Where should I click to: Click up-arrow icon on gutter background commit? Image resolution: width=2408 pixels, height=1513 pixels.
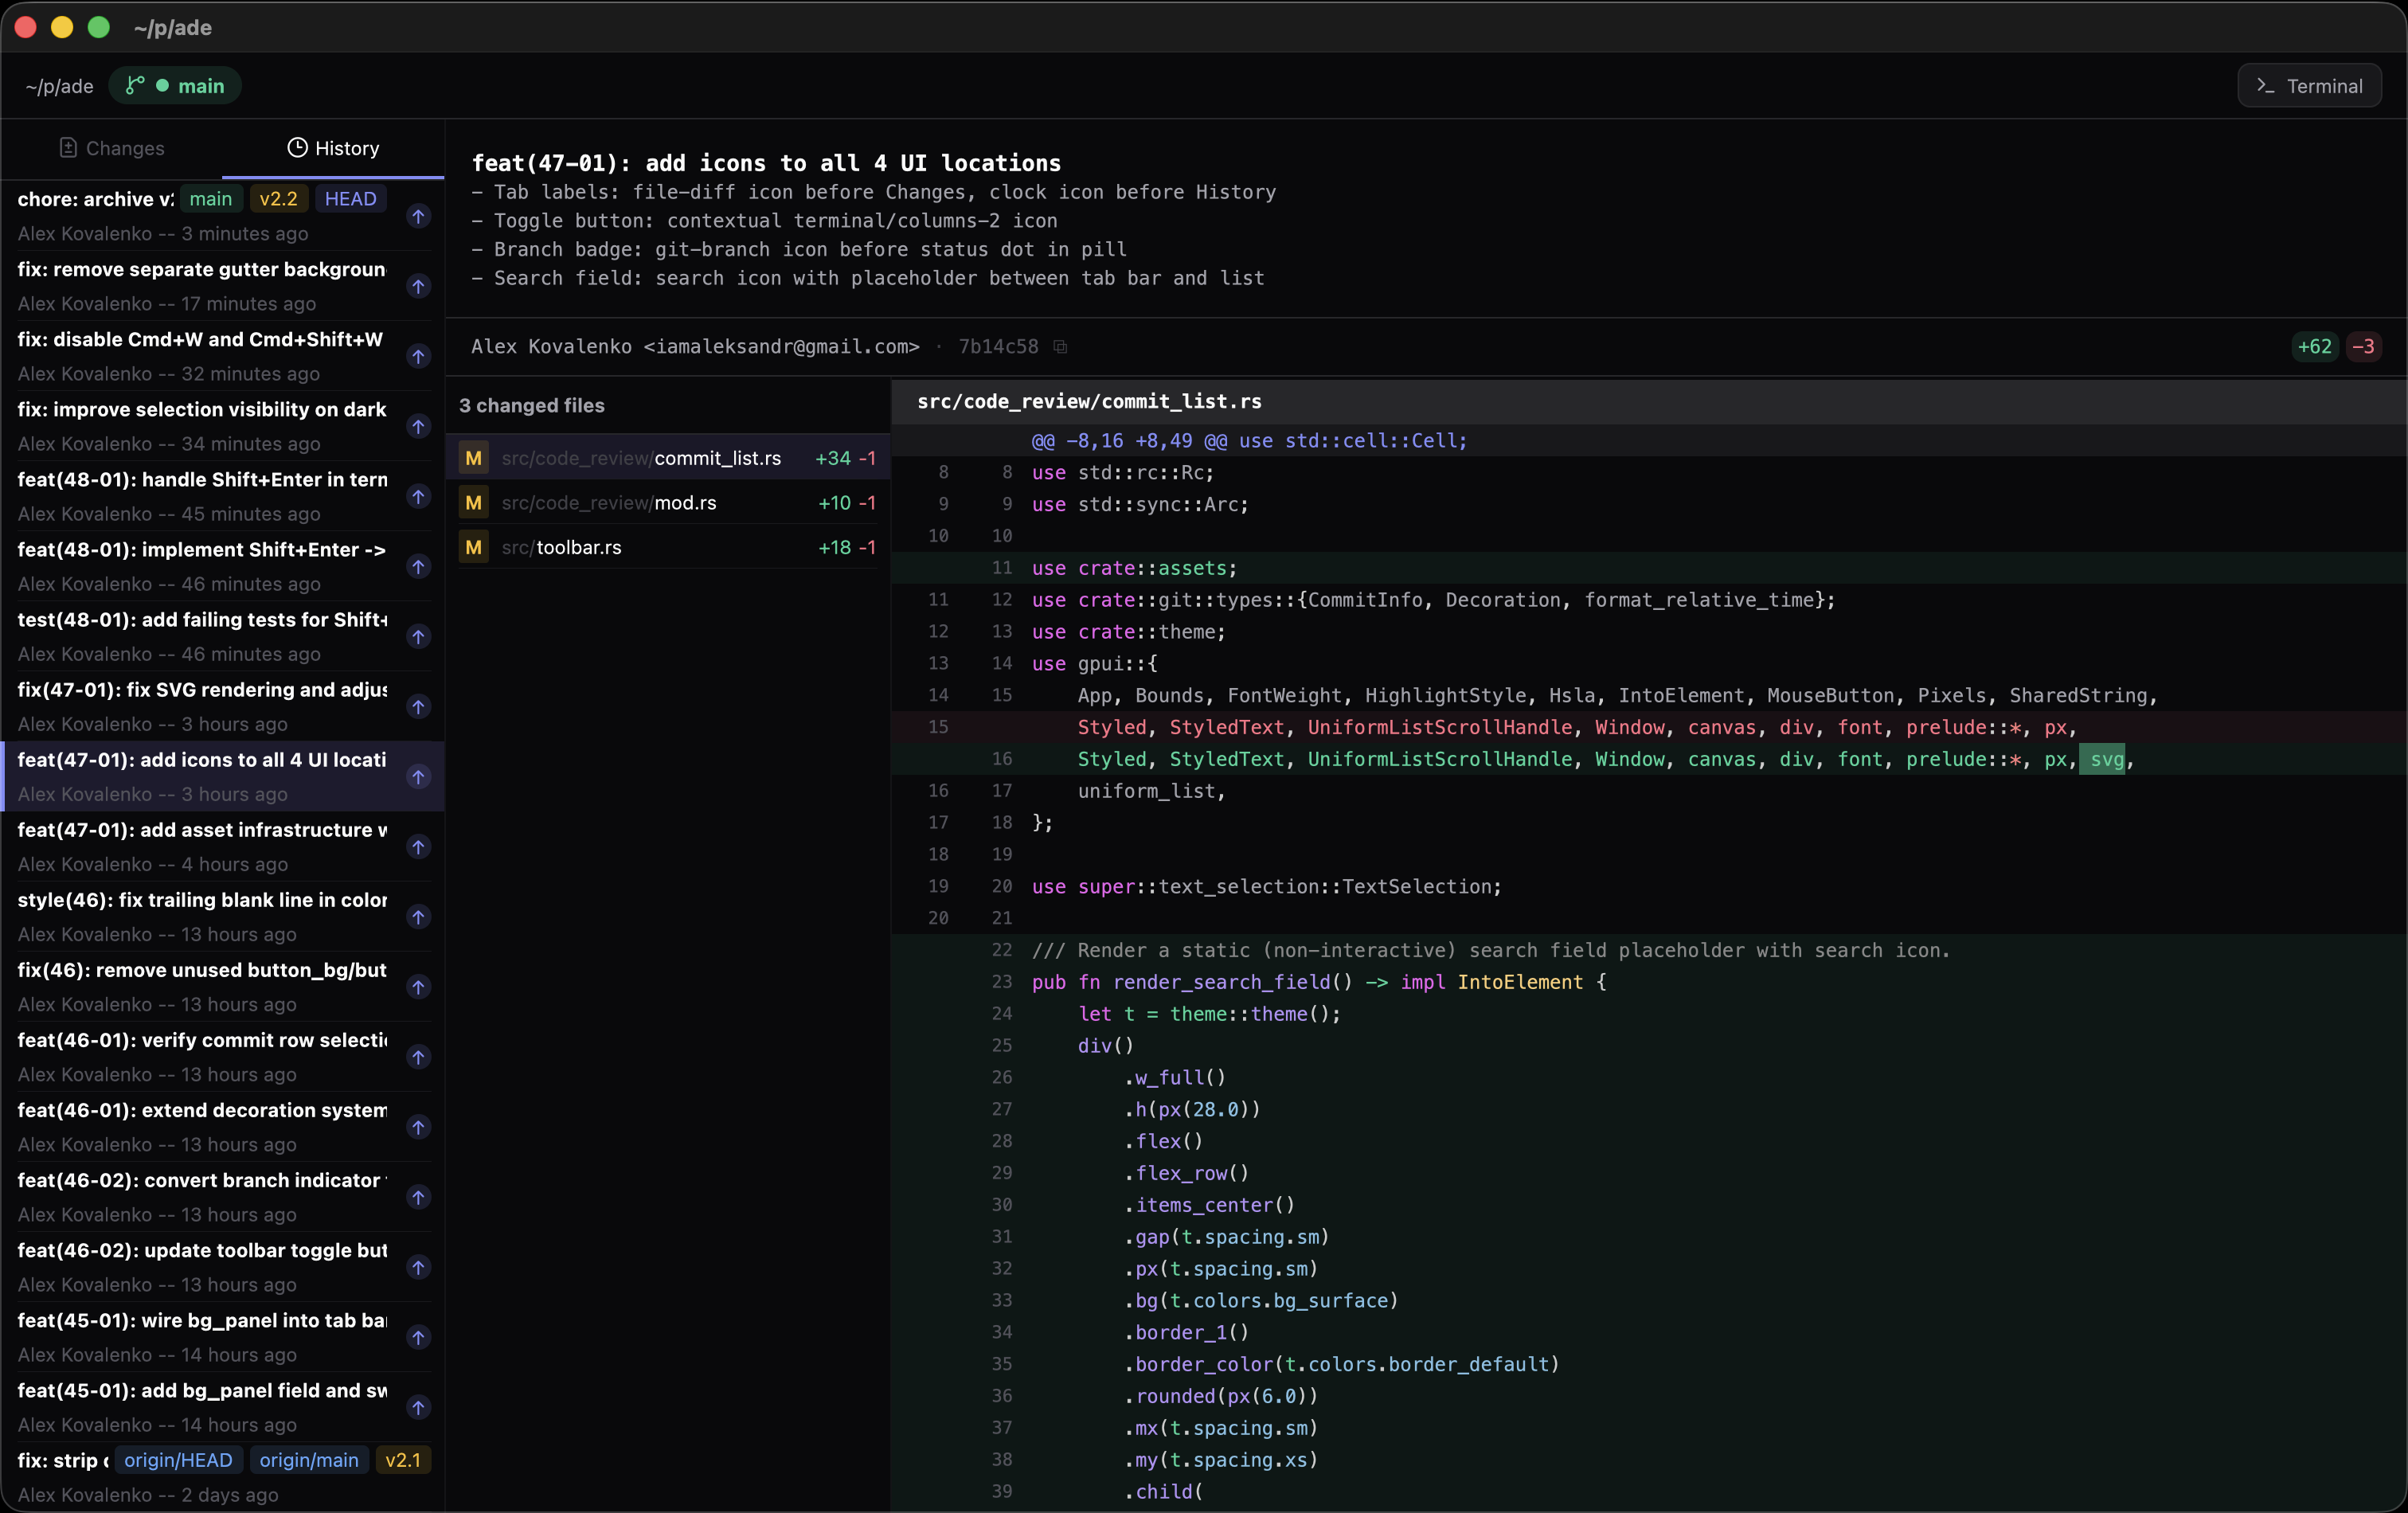pyautogui.click(x=419, y=286)
